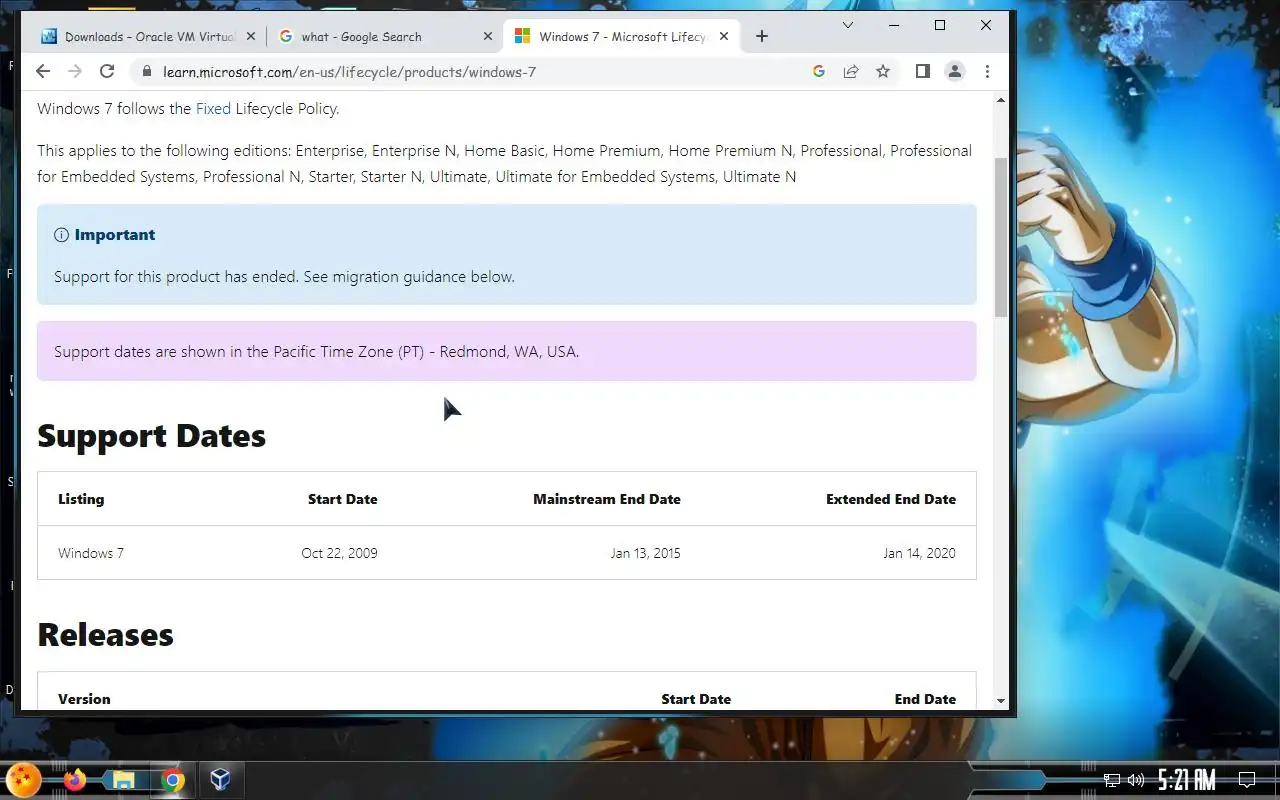Open VirtualBox from the taskbar
This screenshot has height=800, width=1280.
coord(220,780)
